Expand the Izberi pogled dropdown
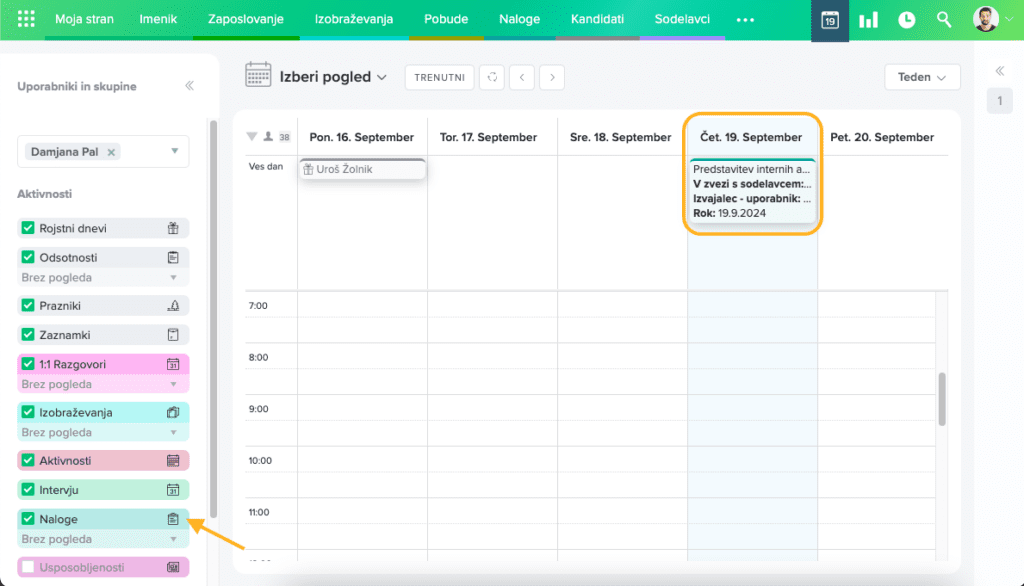Image resolution: width=1024 pixels, height=586 pixels. [x=333, y=77]
